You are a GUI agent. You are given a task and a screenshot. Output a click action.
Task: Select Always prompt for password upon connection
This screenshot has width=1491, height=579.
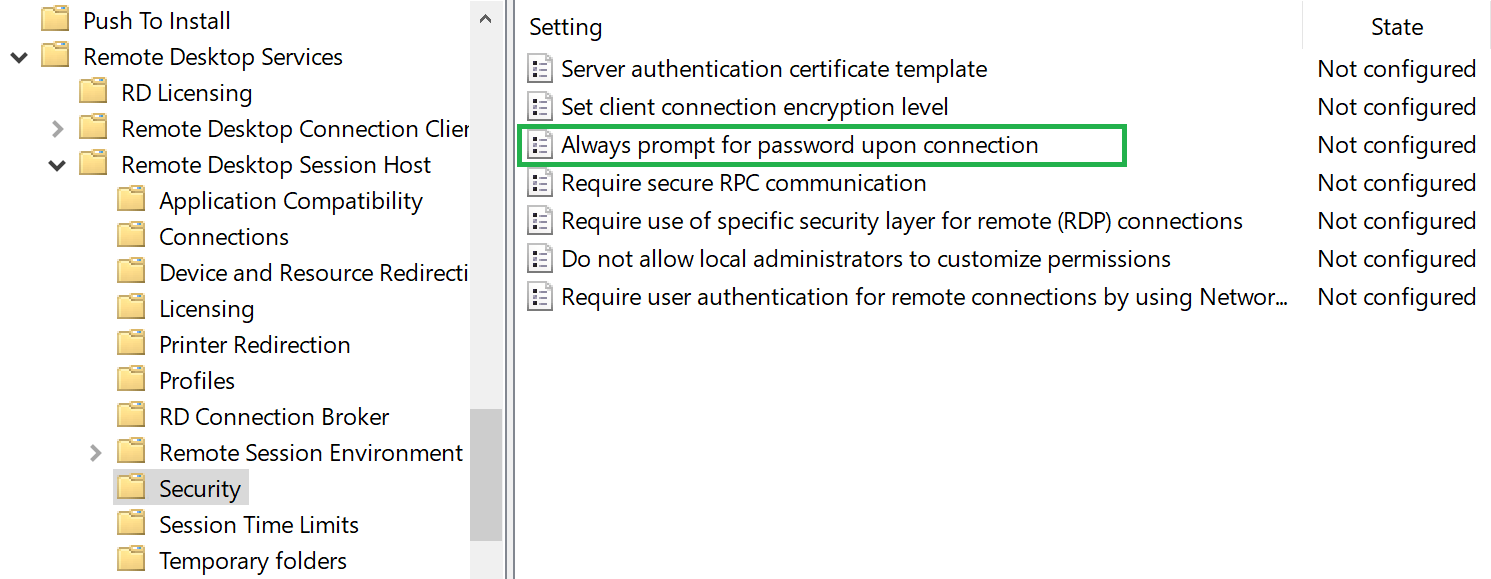799,145
